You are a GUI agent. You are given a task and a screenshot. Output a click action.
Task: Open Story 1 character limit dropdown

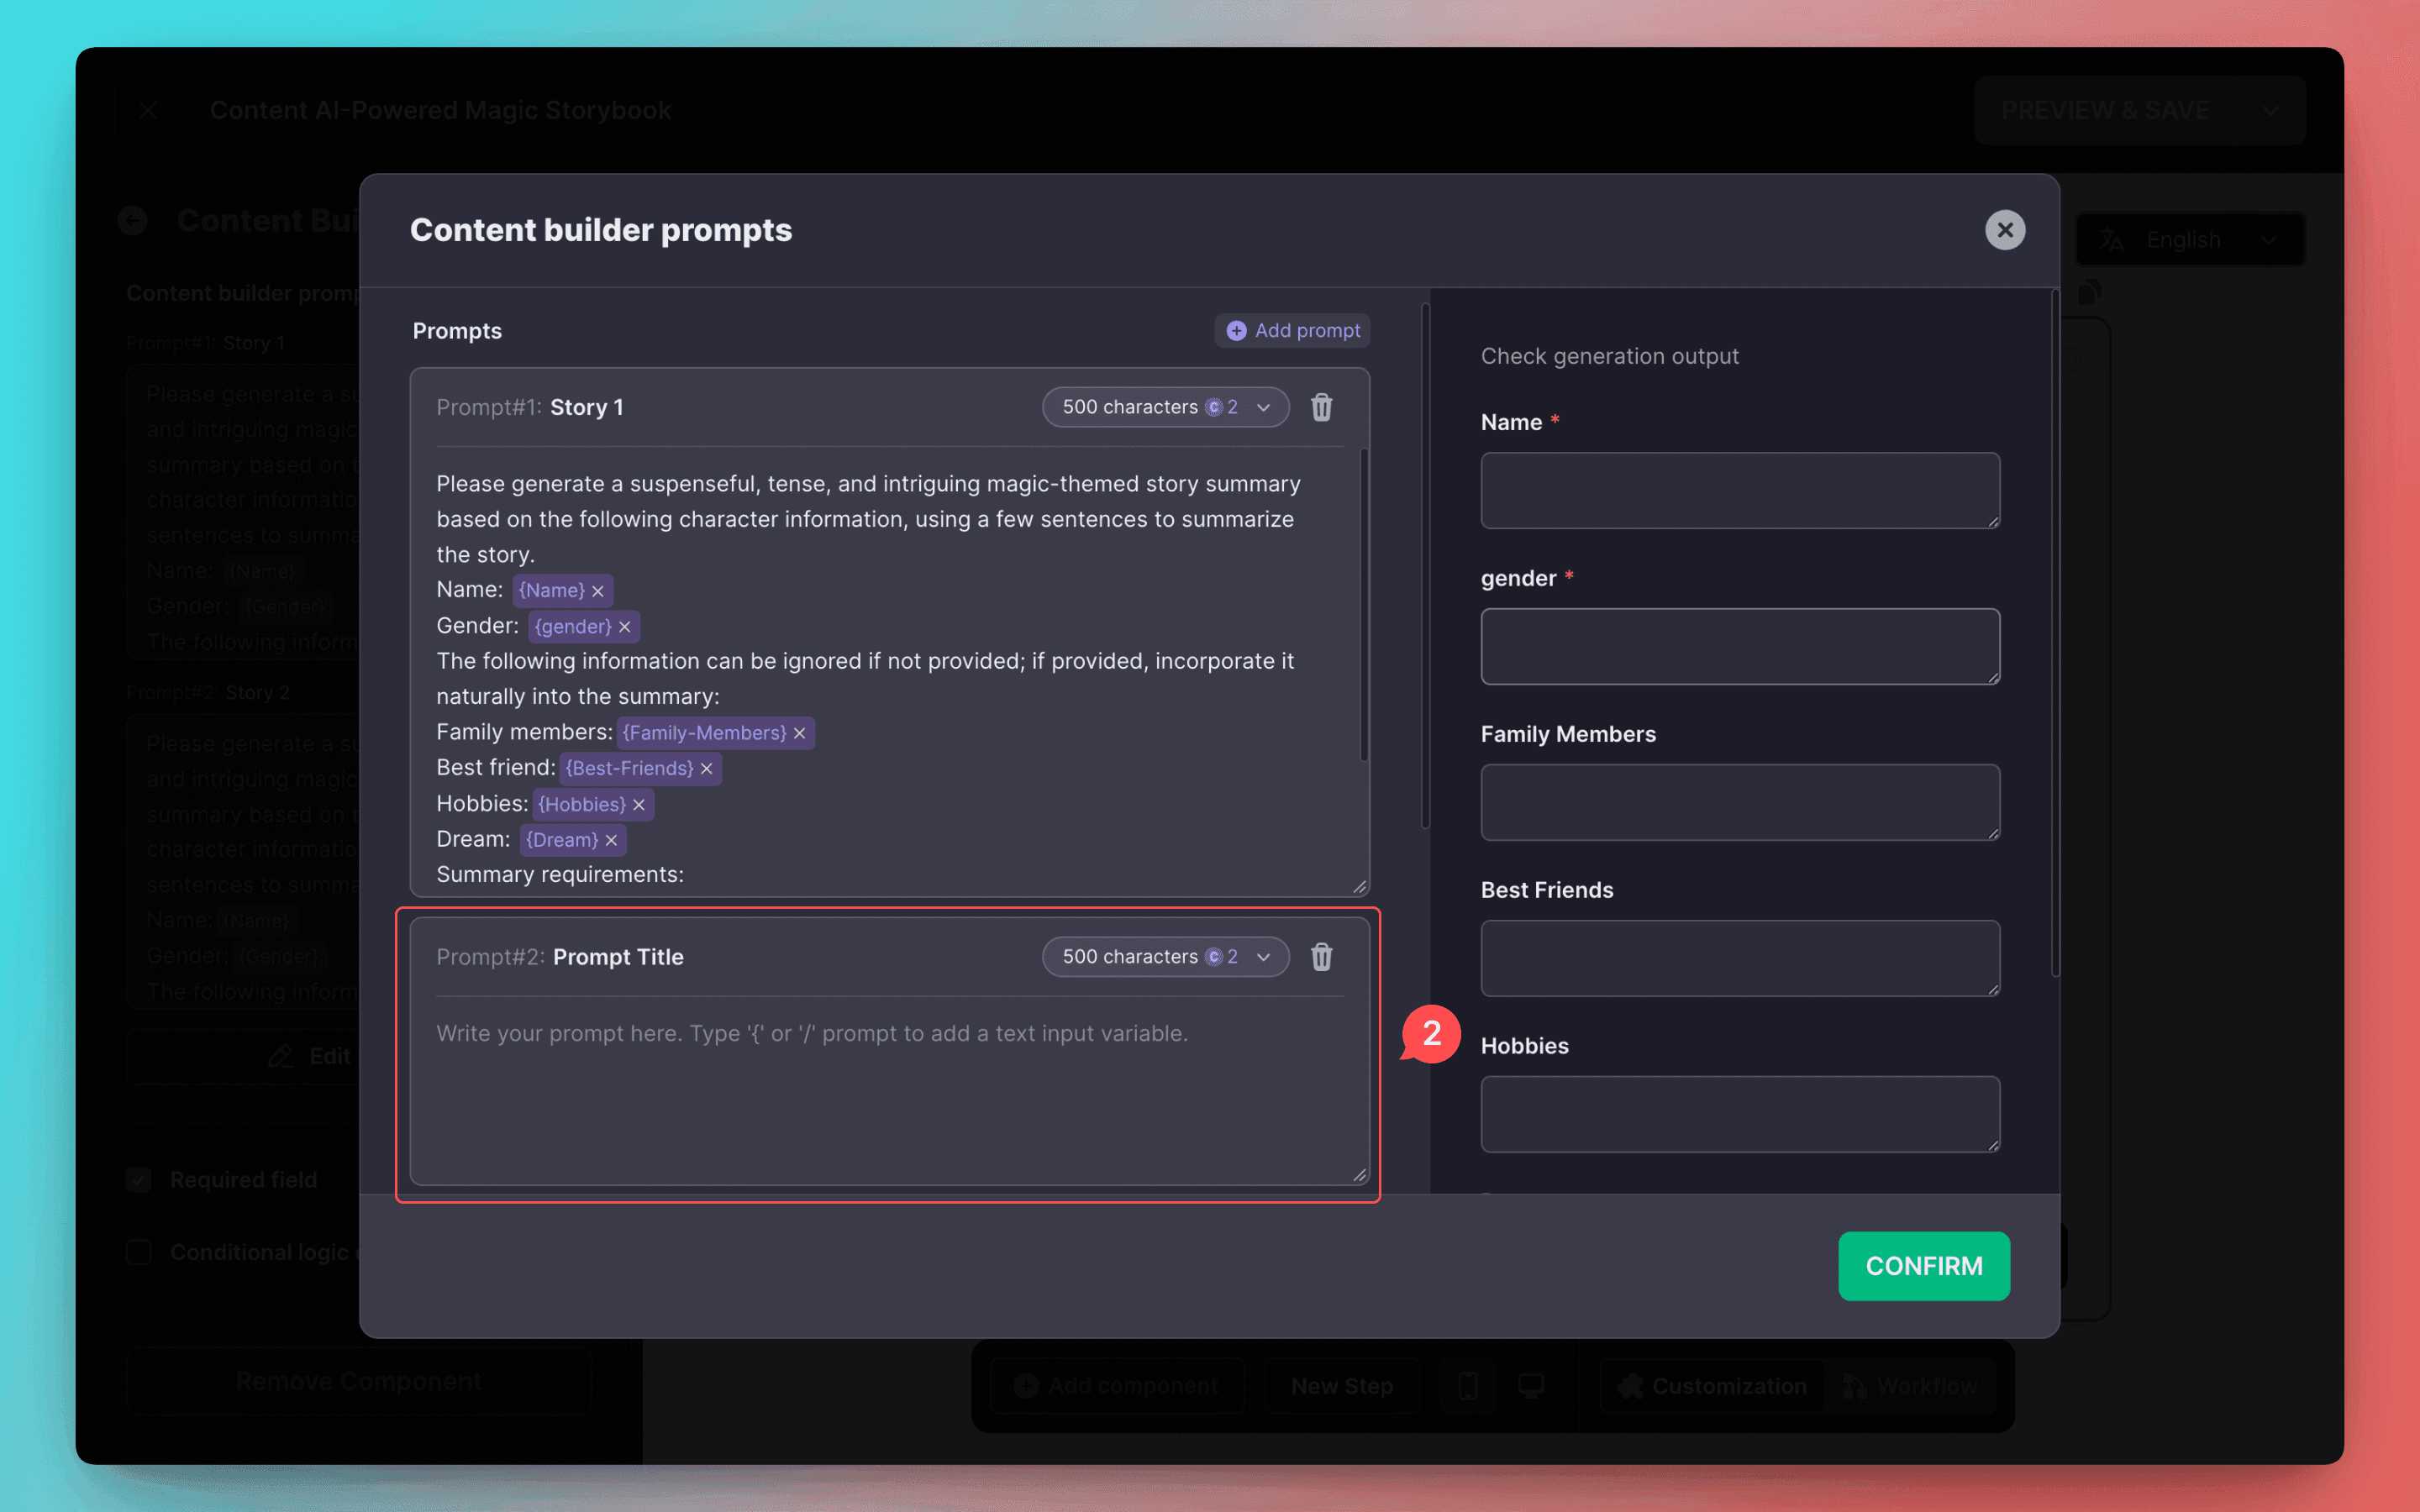click(1165, 407)
